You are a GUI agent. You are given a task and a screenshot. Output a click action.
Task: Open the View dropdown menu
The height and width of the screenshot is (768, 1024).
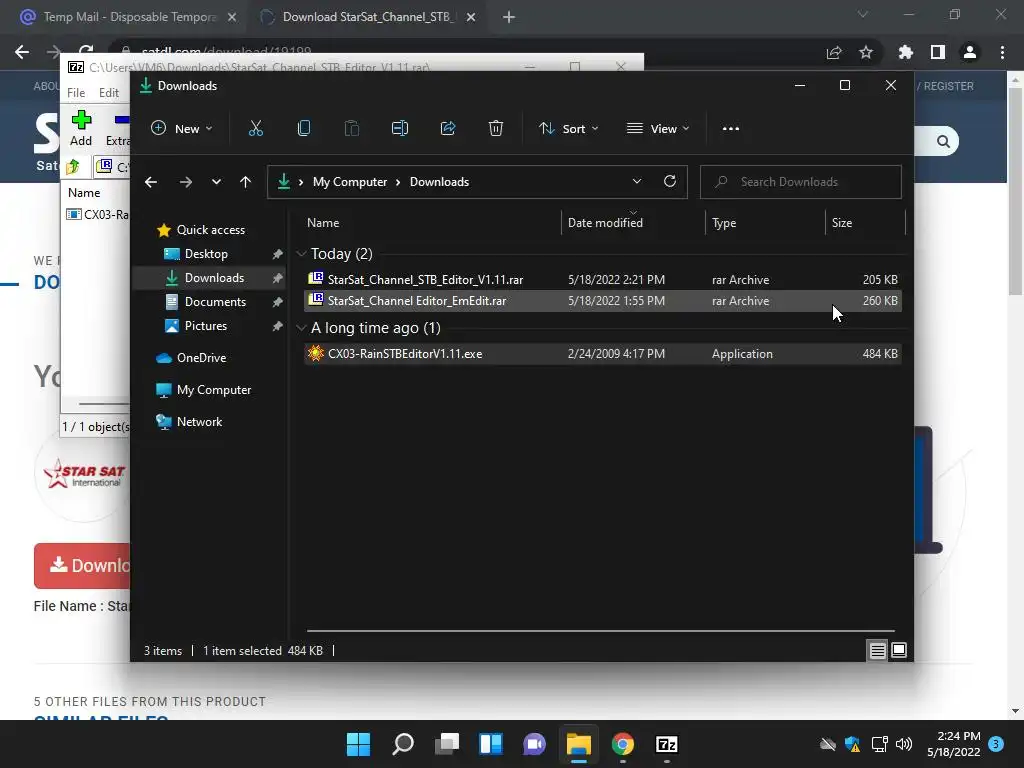[x=658, y=129]
